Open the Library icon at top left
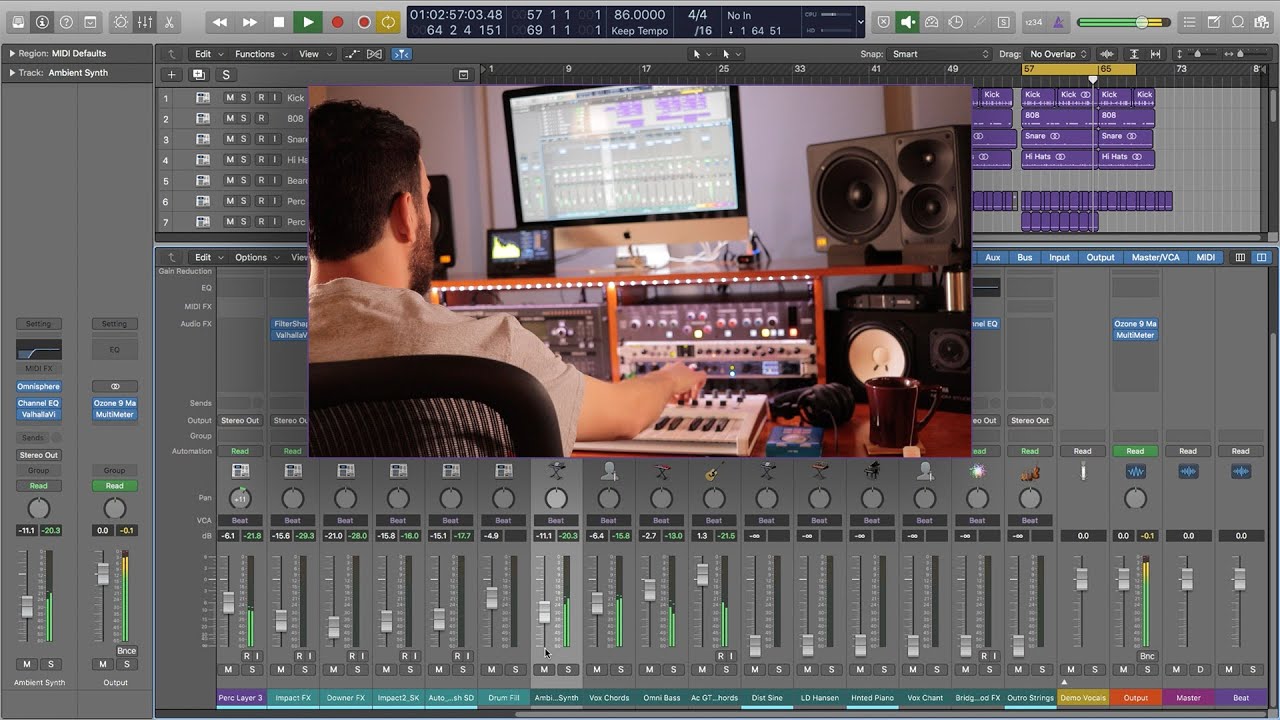The width and height of the screenshot is (1280, 720). (x=17, y=20)
